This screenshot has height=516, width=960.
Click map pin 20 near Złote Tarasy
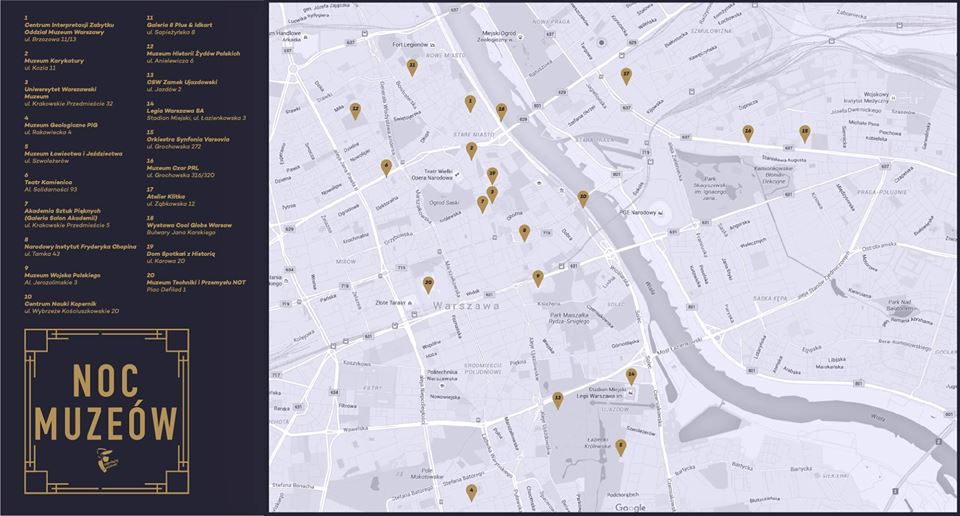pos(428,284)
